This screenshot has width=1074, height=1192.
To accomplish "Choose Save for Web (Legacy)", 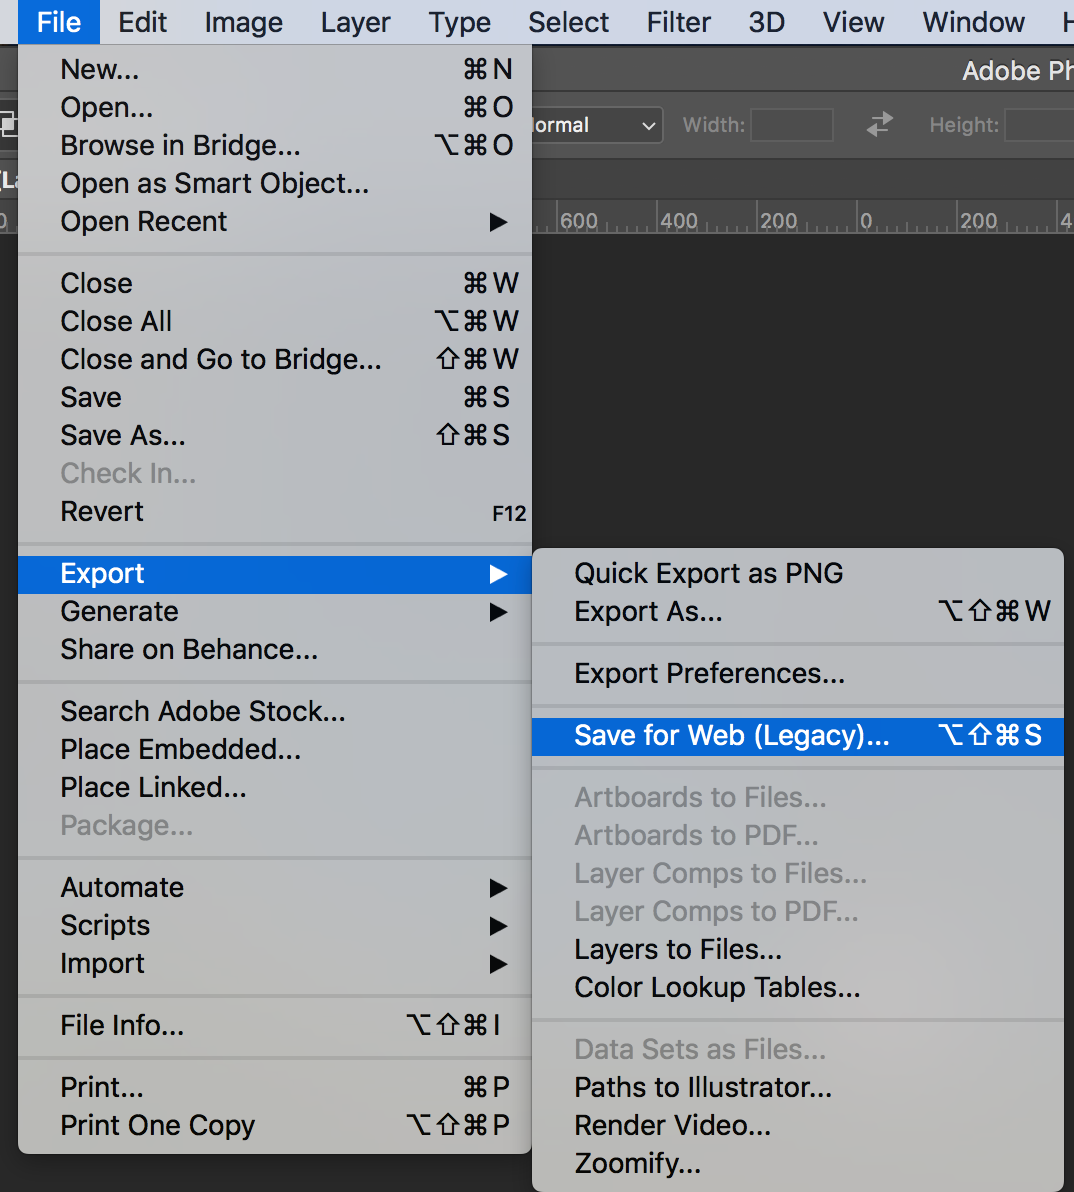I will click(x=731, y=736).
